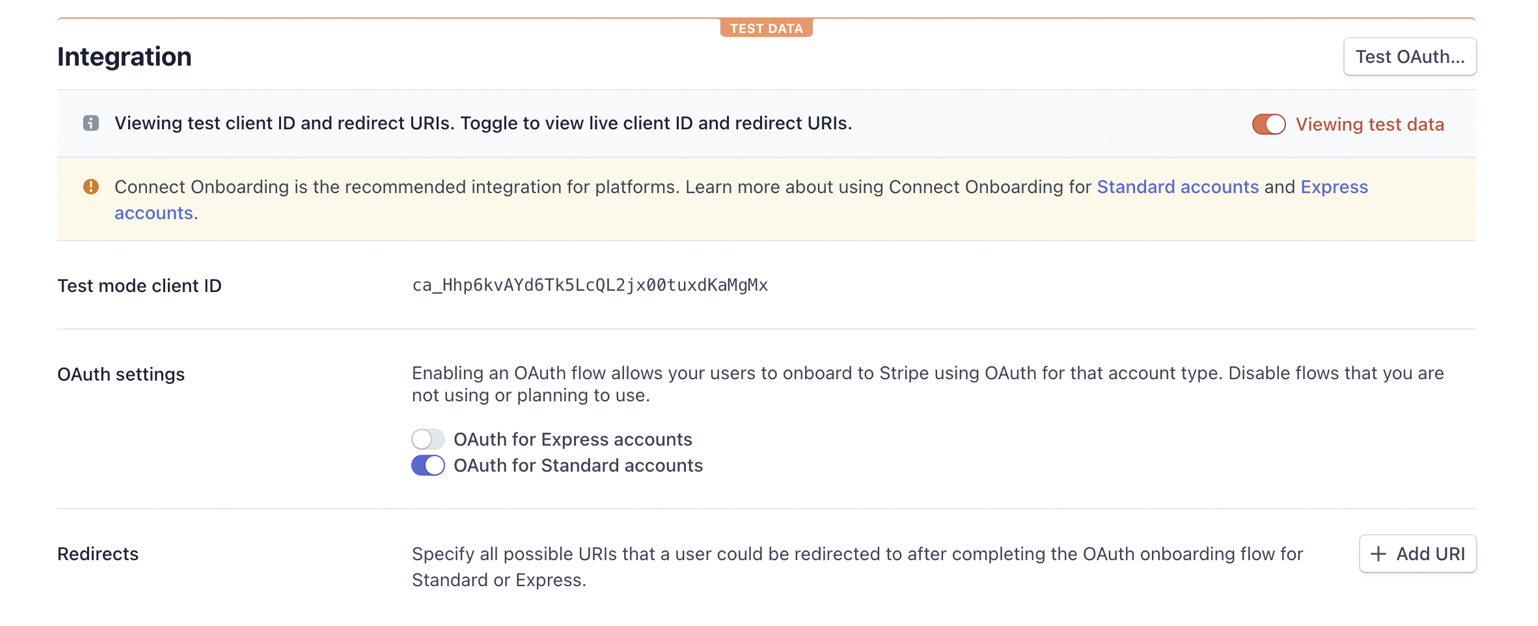Click the Integration heading
Screen dimensions: 1538x626
[x=124, y=57]
